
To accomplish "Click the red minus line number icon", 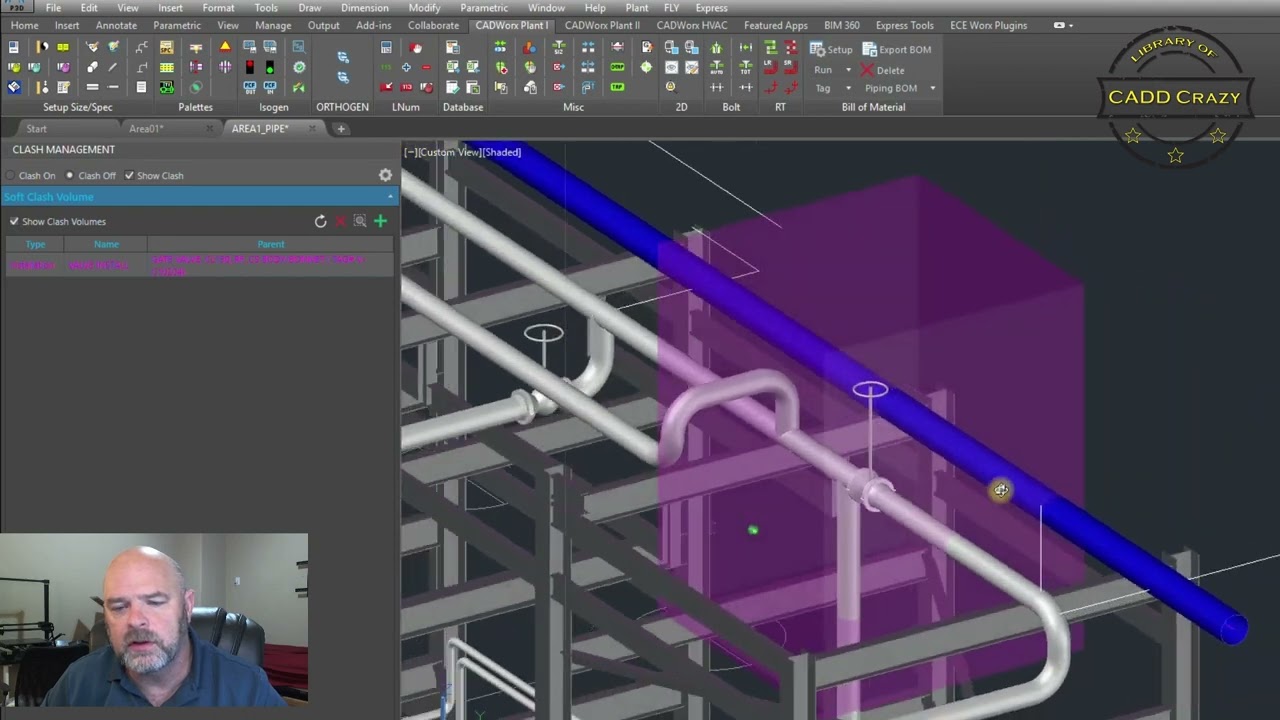I will (426, 67).
